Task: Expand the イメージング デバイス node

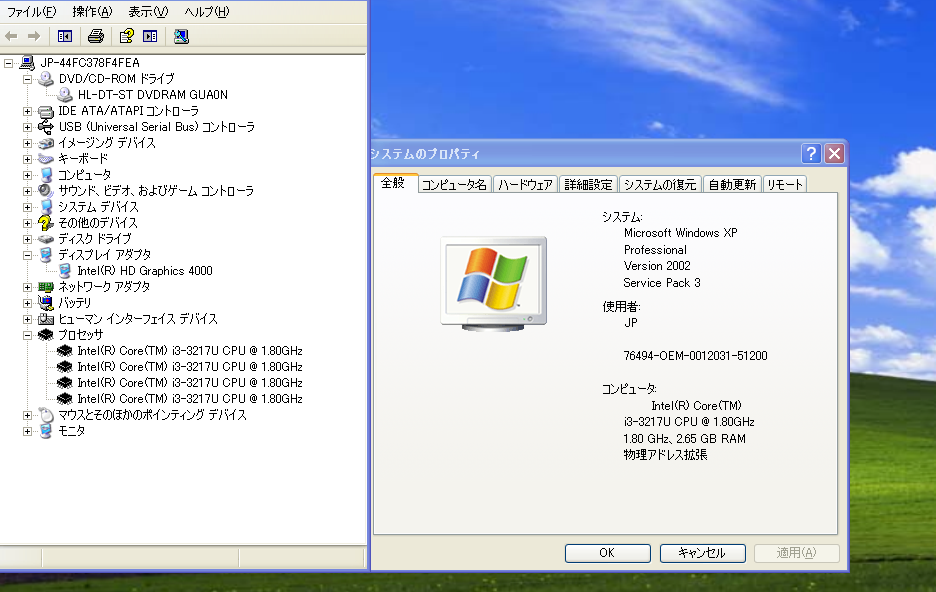Action: pyautogui.click(x=27, y=143)
